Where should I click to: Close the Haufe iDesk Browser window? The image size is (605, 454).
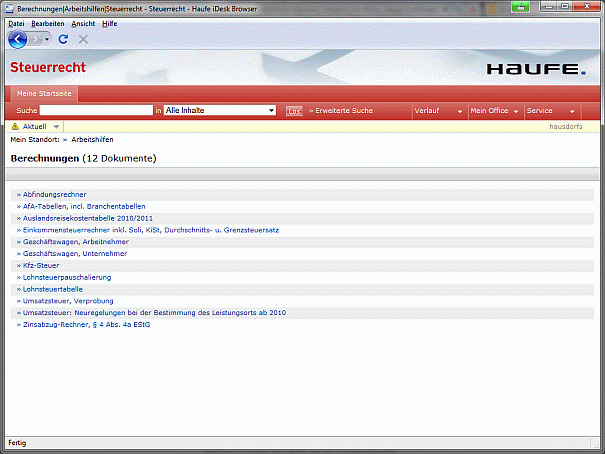[587, 6]
